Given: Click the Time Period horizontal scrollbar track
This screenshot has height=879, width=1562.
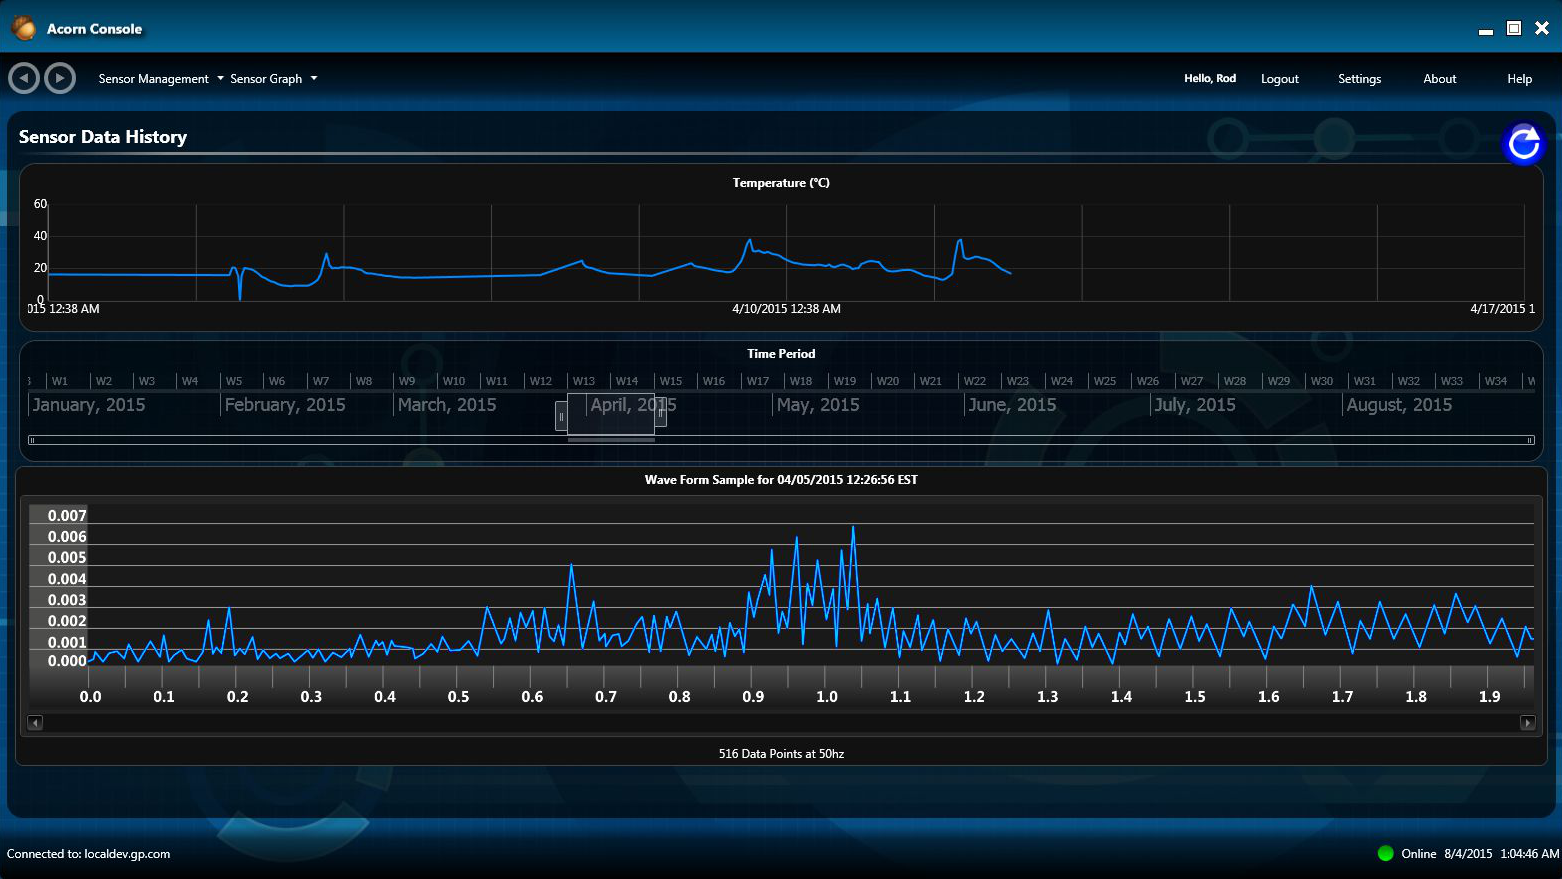Looking at the screenshot, I should click(x=900, y=440).
